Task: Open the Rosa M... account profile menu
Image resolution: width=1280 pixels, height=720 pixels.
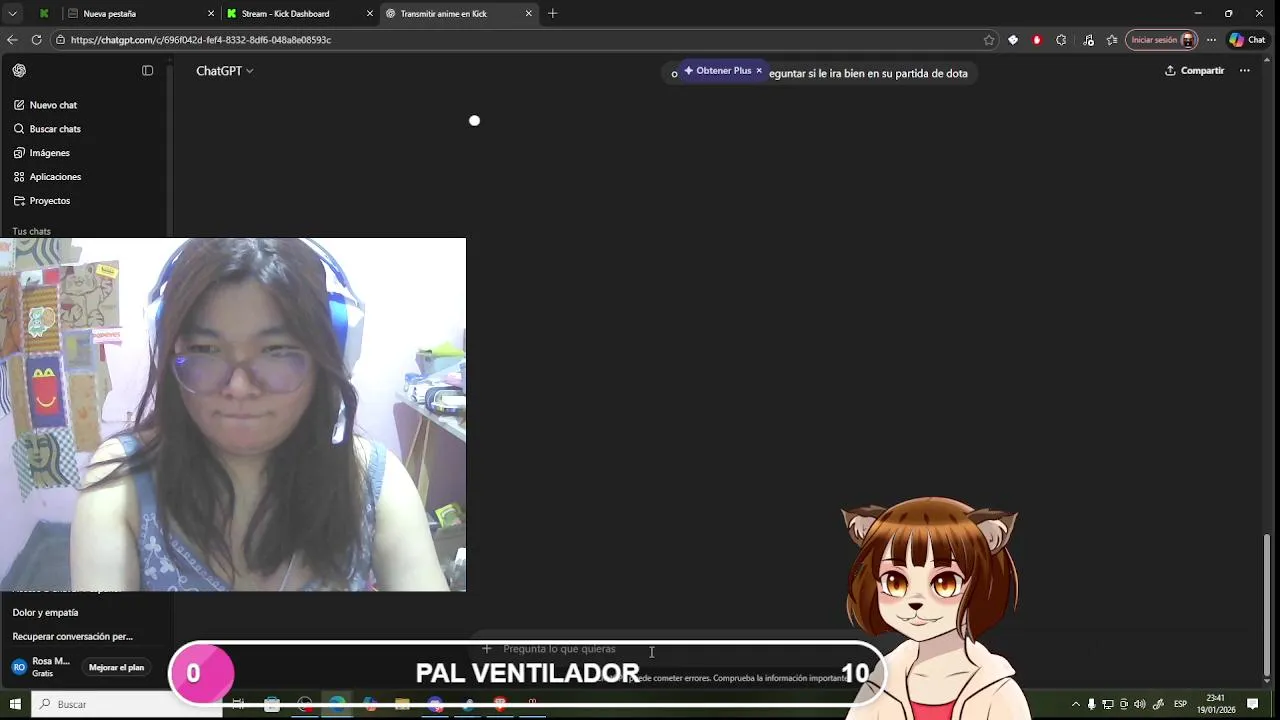Action: [x=41, y=667]
